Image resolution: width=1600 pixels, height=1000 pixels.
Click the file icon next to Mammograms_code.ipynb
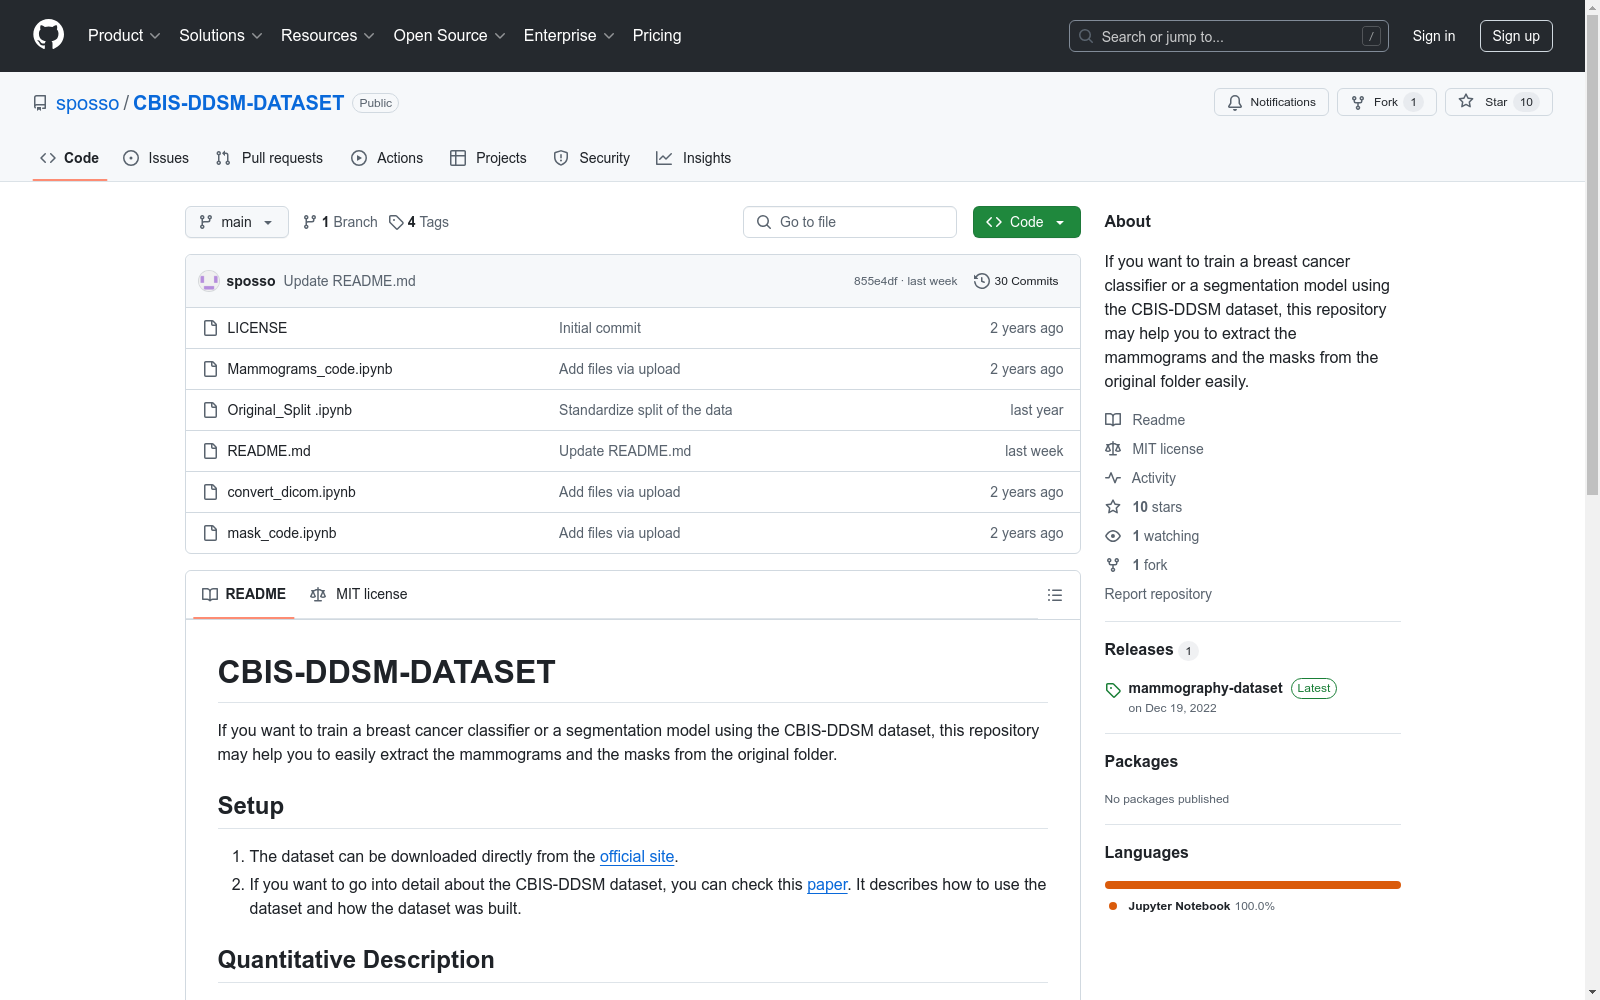click(210, 369)
